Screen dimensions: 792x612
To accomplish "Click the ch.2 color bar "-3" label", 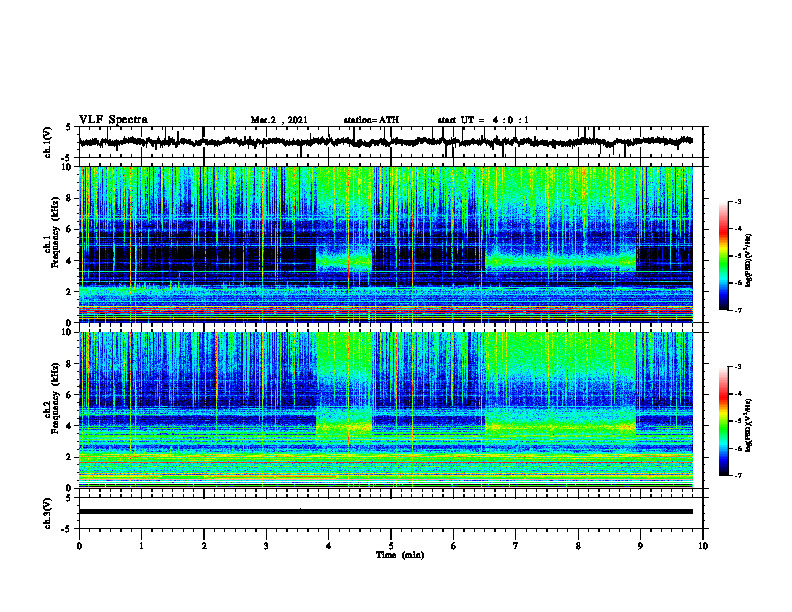I will 738,367.
